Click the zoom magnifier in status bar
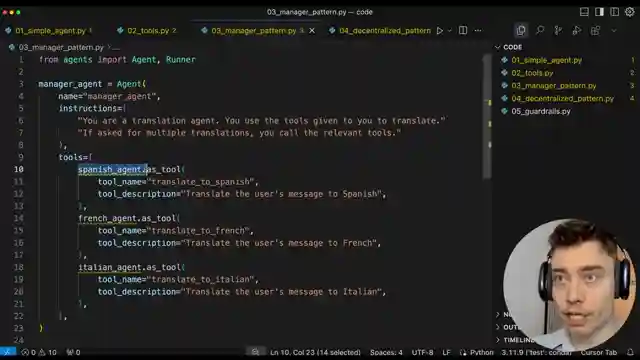This screenshot has width=640, height=360. coord(255,352)
